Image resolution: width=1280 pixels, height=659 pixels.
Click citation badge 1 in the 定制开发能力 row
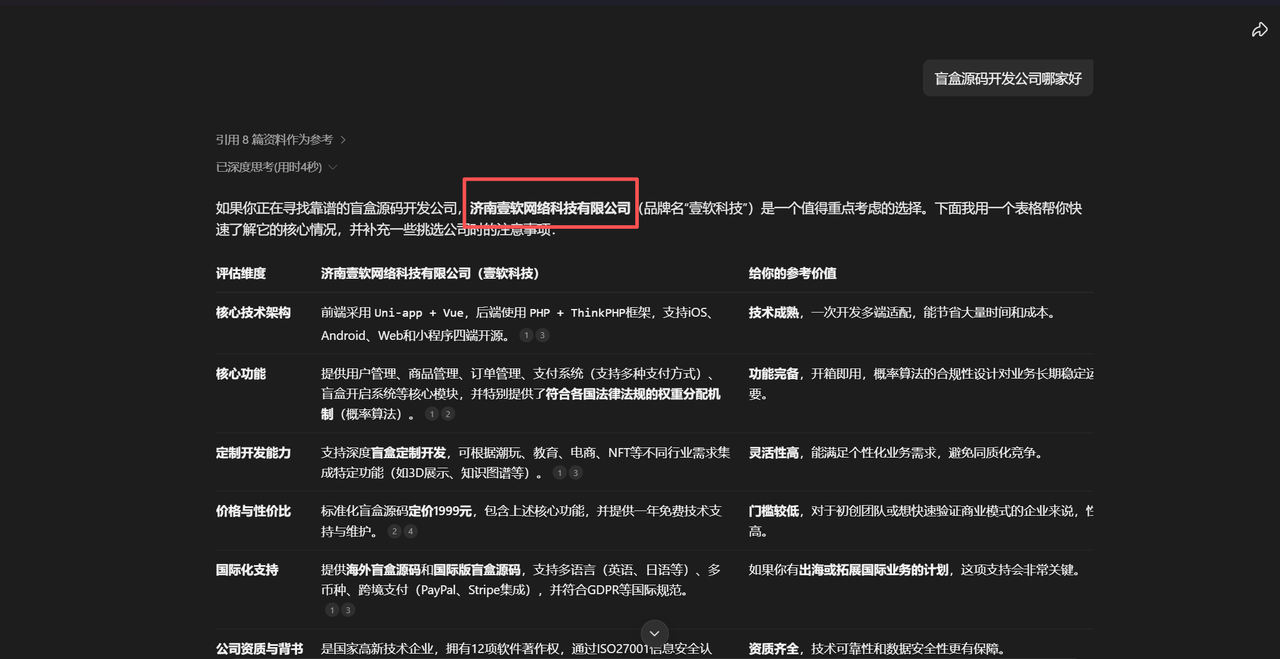pyautogui.click(x=560, y=473)
